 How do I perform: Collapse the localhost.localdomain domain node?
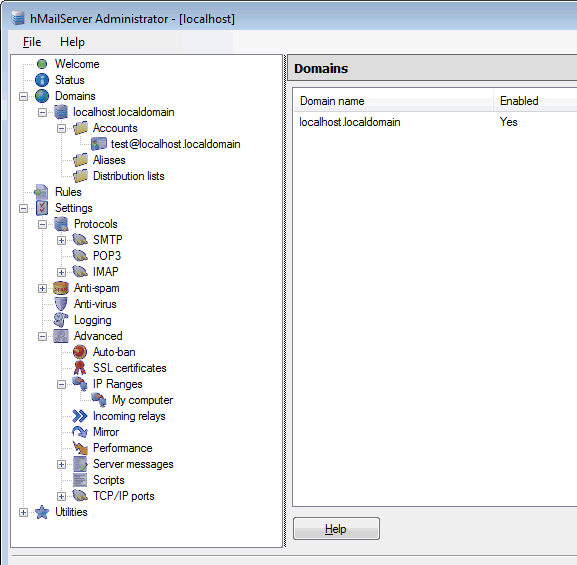(x=42, y=112)
